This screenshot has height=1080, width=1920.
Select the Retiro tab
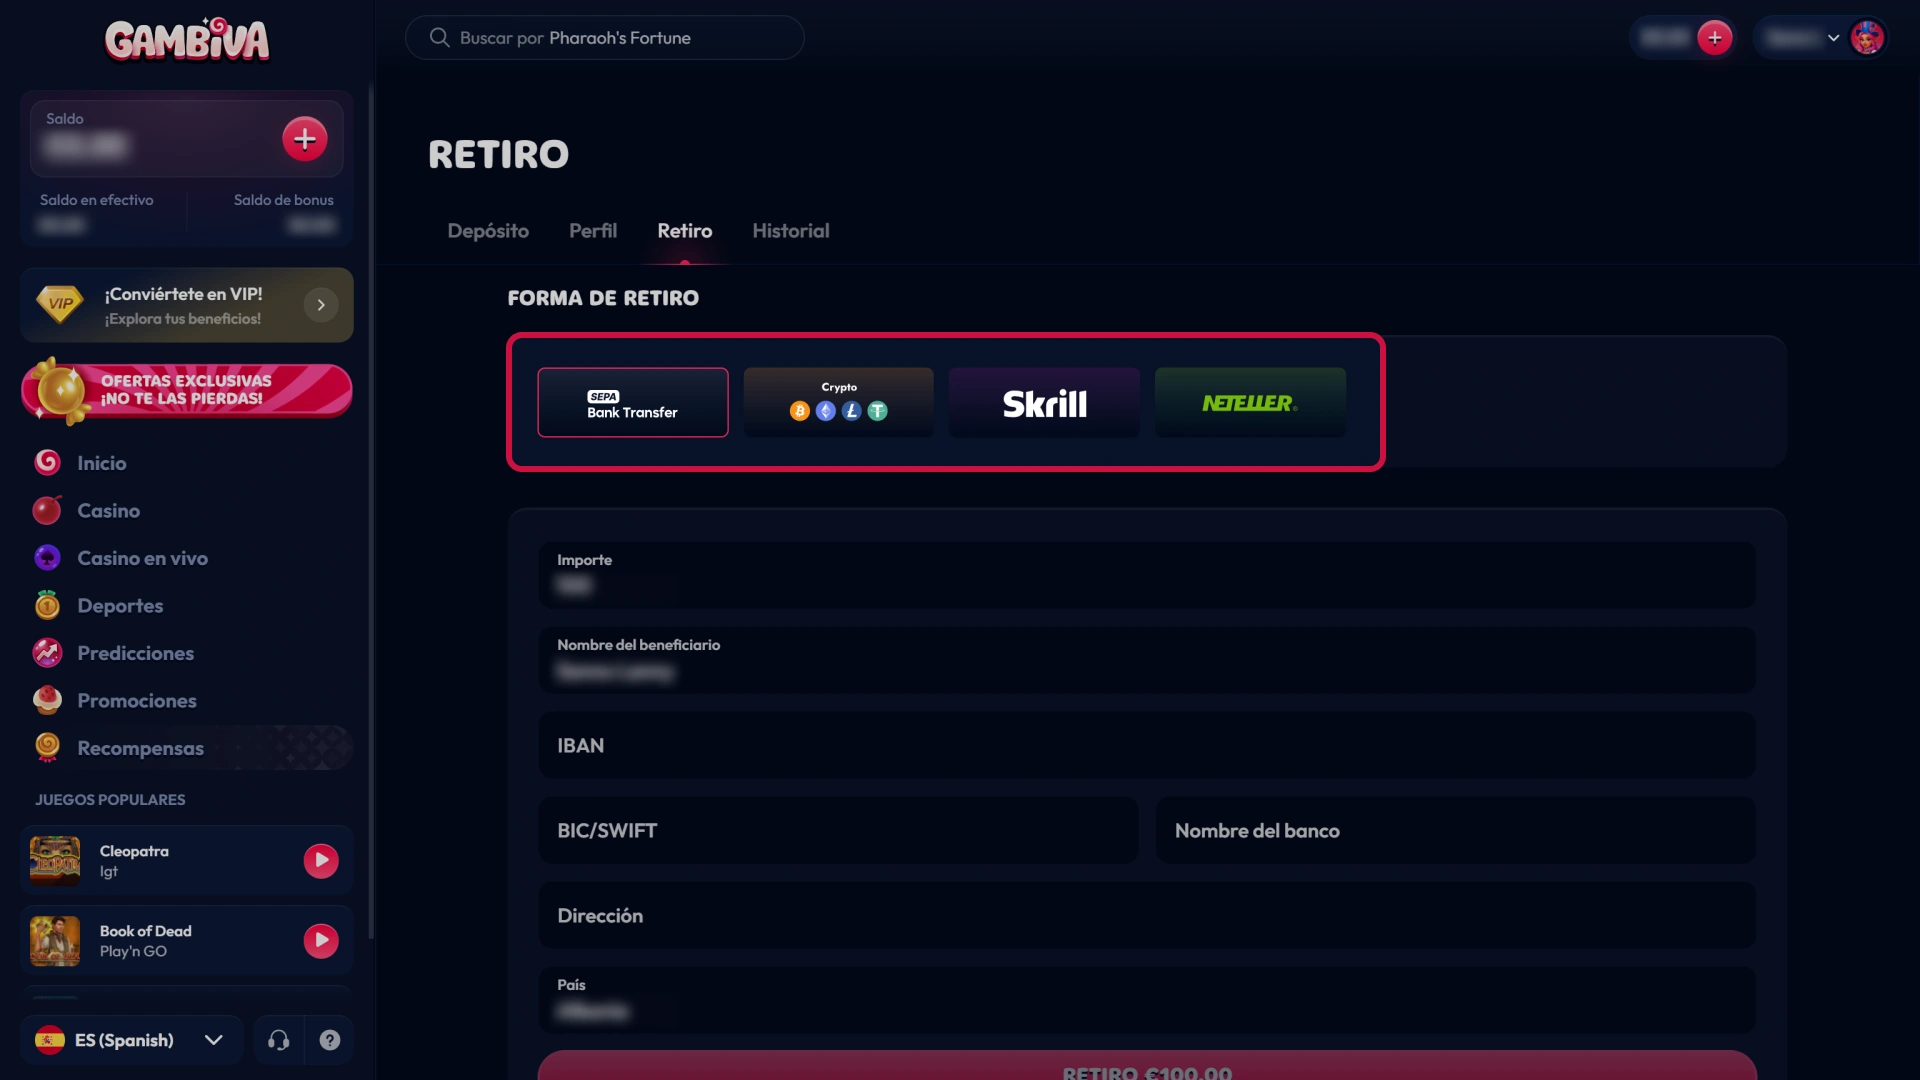(685, 231)
